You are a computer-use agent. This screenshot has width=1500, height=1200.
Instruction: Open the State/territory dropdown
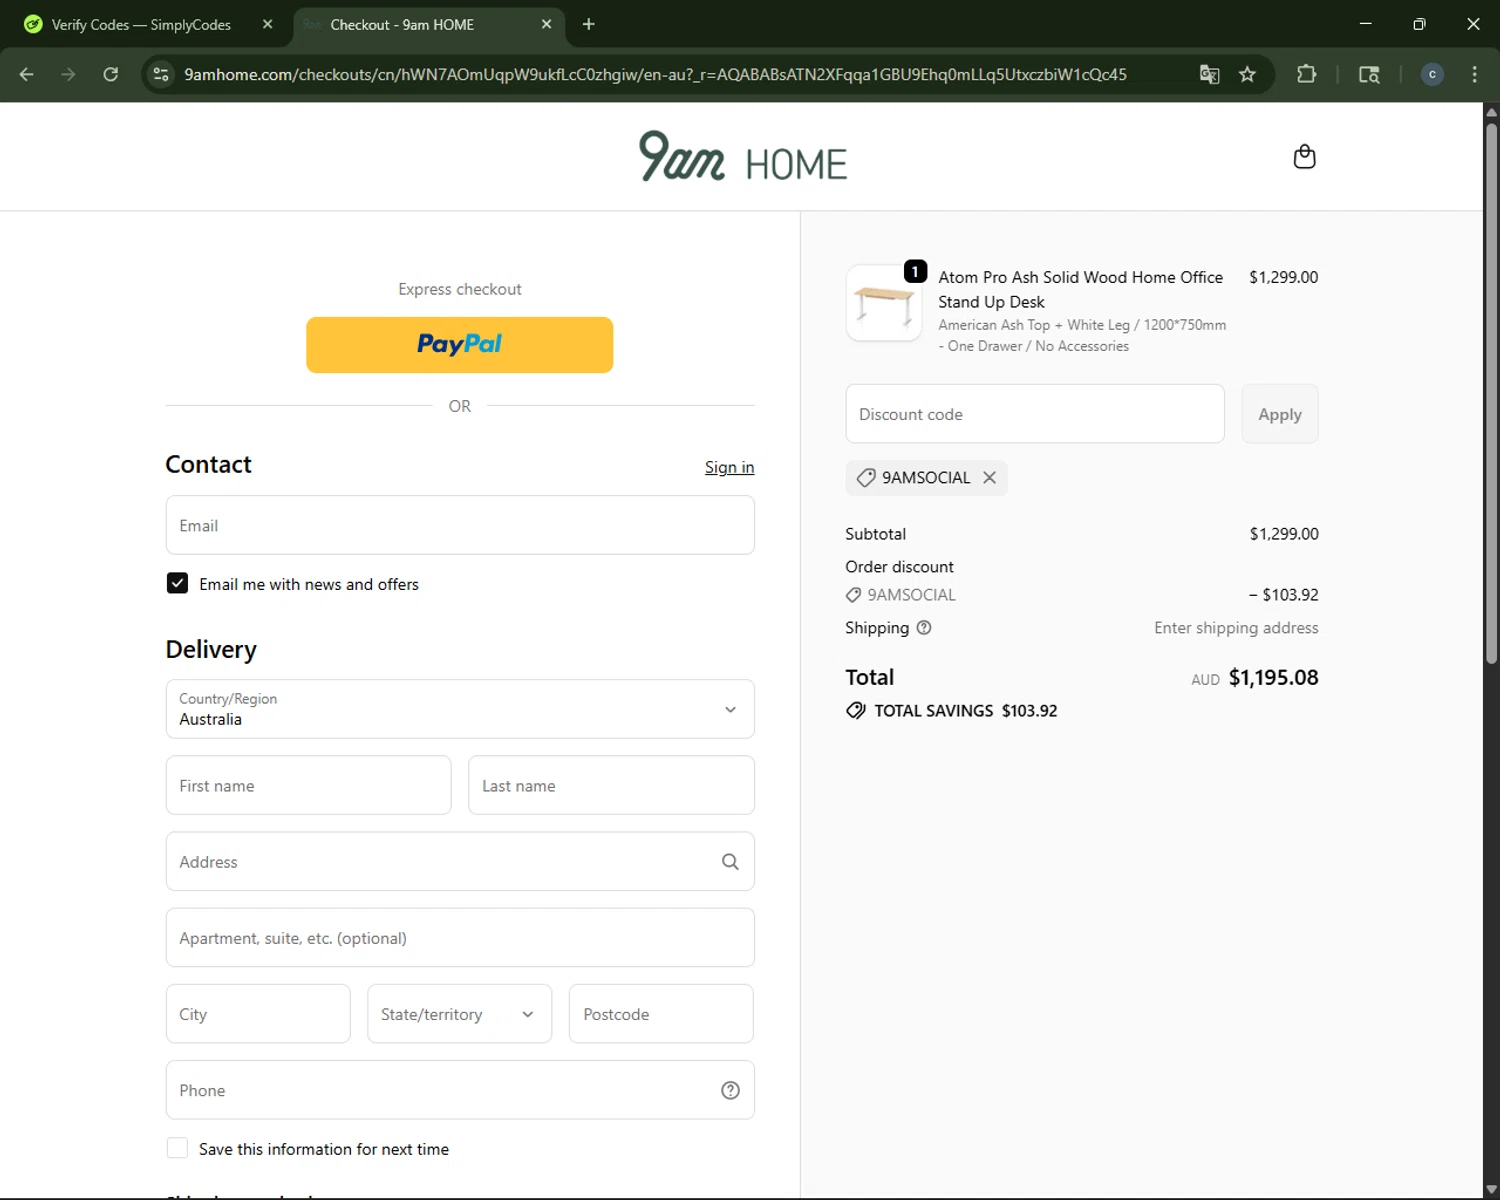(x=459, y=1014)
